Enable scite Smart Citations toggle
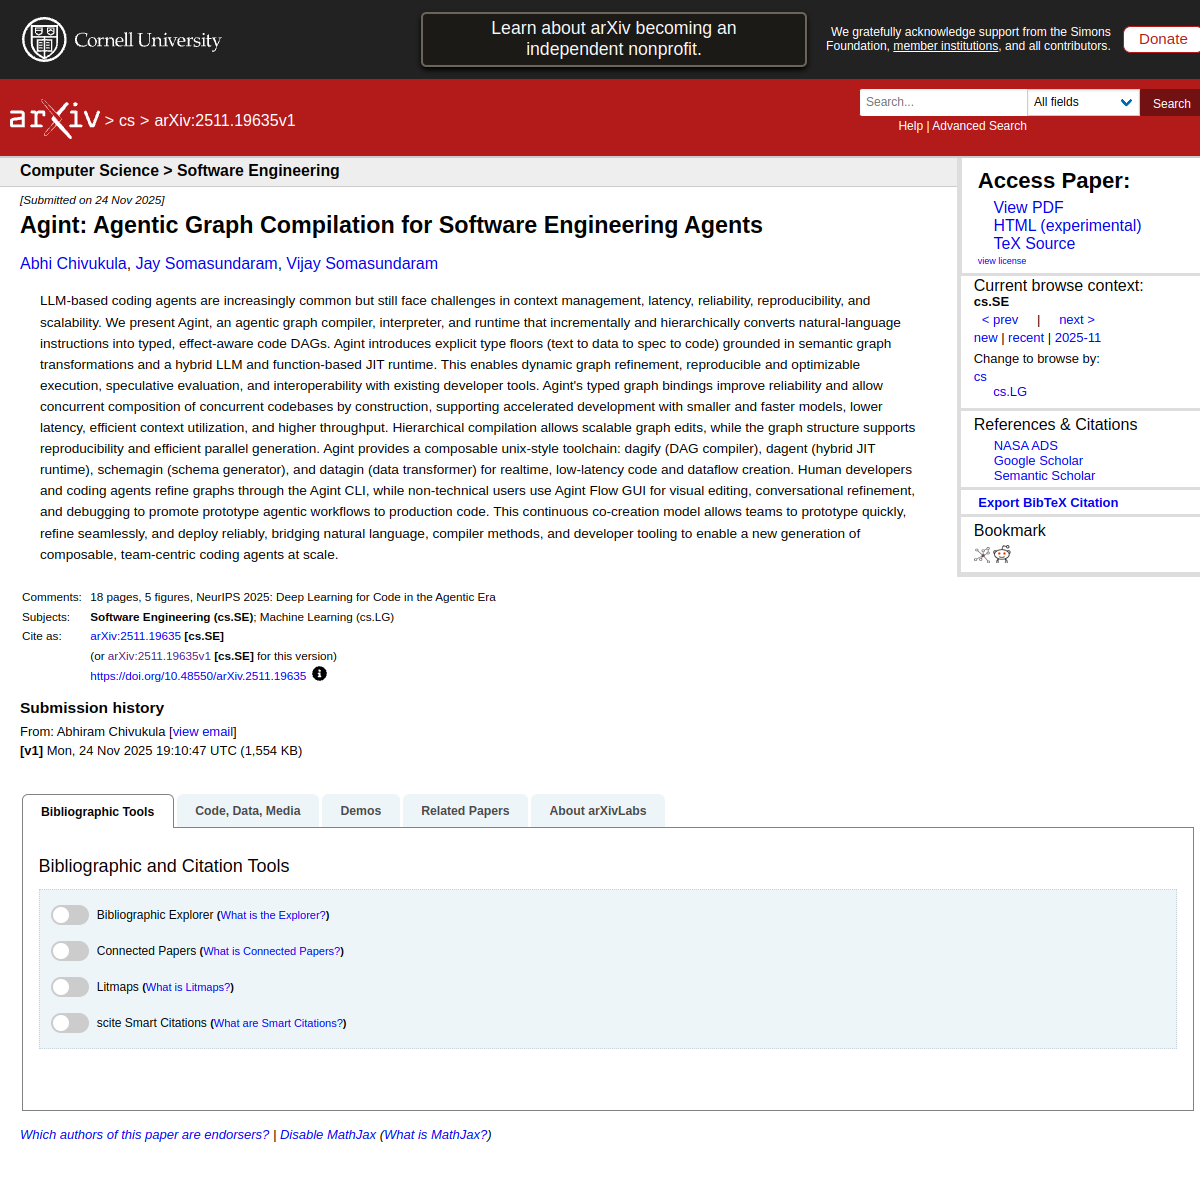The image size is (1200, 1200). click(70, 1023)
